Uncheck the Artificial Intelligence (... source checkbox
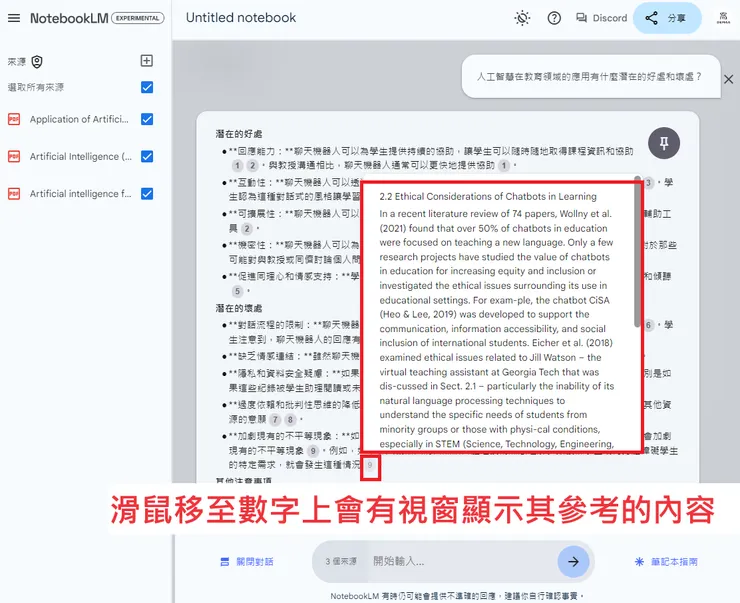740x603 pixels. pyautogui.click(x=147, y=156)
